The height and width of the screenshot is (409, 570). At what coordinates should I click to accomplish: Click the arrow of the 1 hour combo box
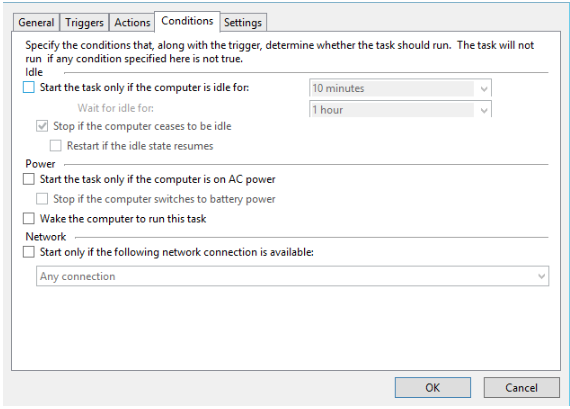[x=483, y=110]
